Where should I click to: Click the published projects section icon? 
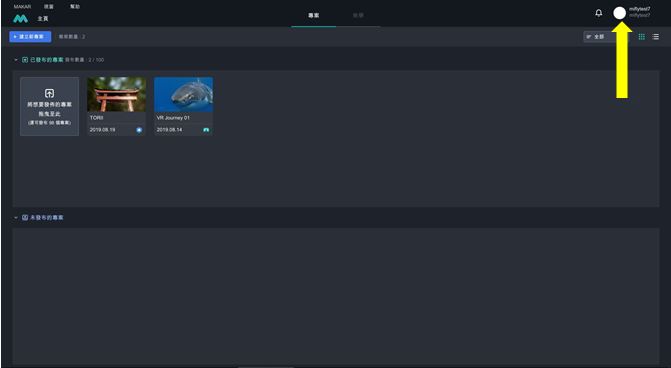pyautogui.click(x=25, y=60)
